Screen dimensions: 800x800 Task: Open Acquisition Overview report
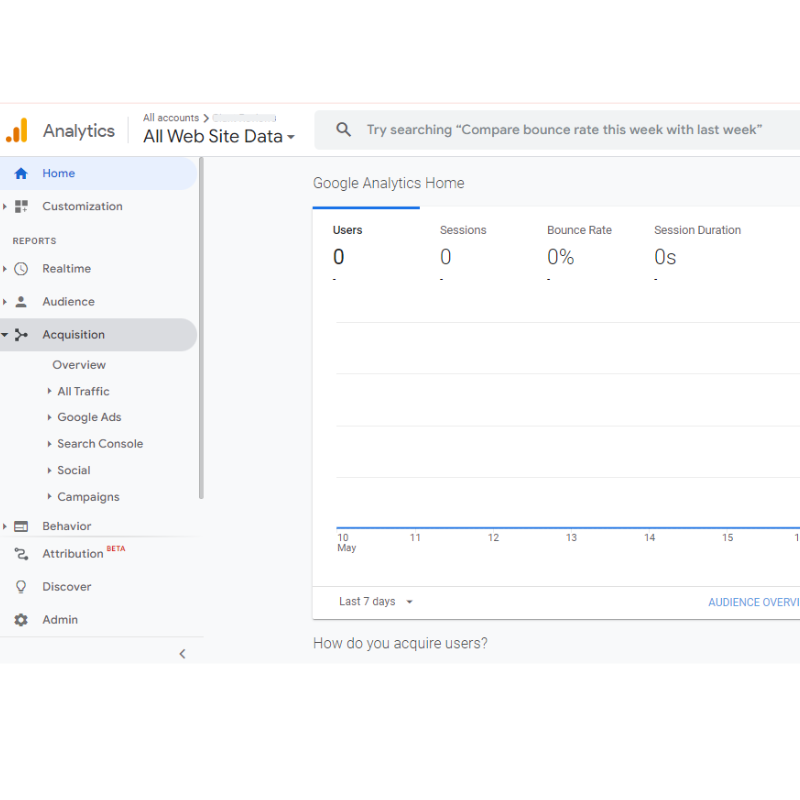point(79,365)
